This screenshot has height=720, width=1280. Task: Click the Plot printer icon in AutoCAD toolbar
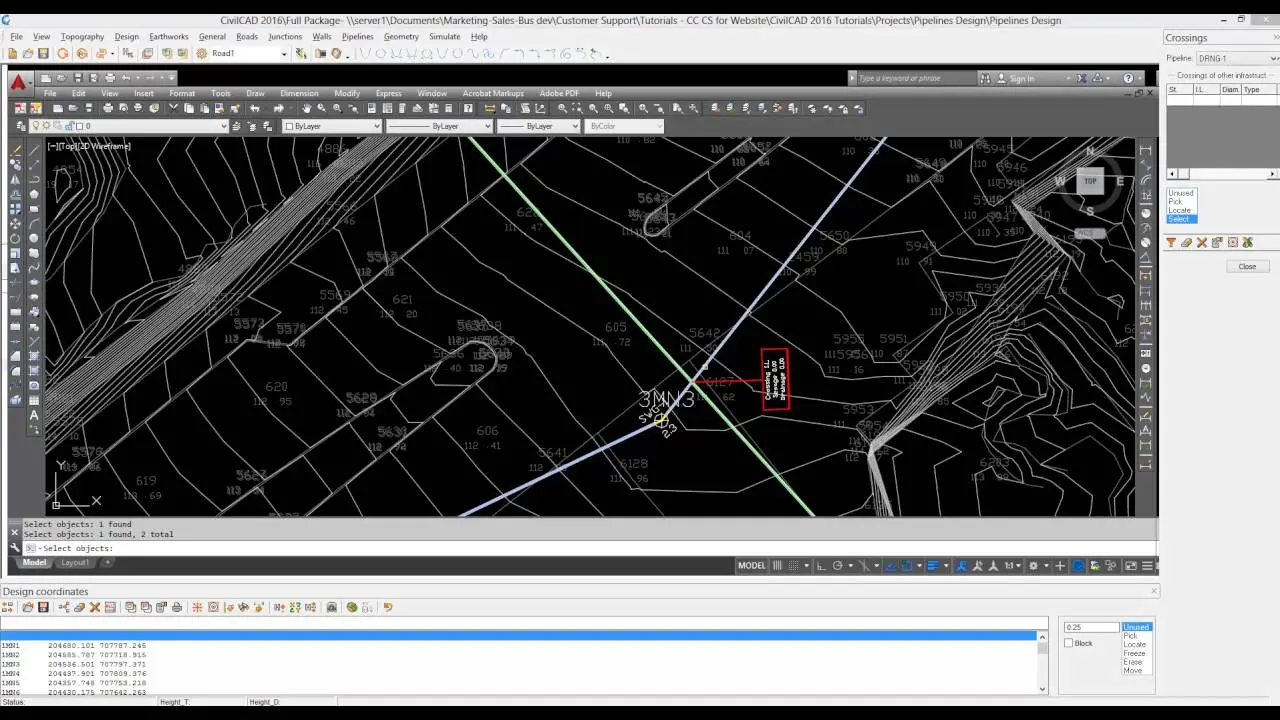[106, 108]
